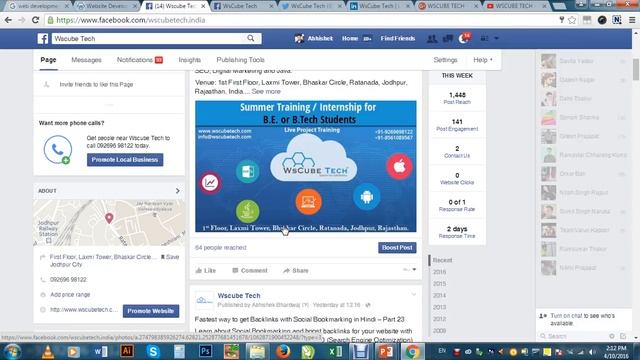Click the Promote Website button
640x360 pixels.
[x=151, y=311]
